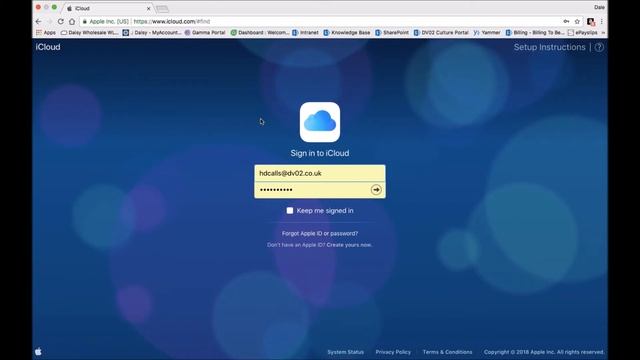The image size is (640, 360).
Task: Open a new tab with the new tab button
Action: [162, 9]
